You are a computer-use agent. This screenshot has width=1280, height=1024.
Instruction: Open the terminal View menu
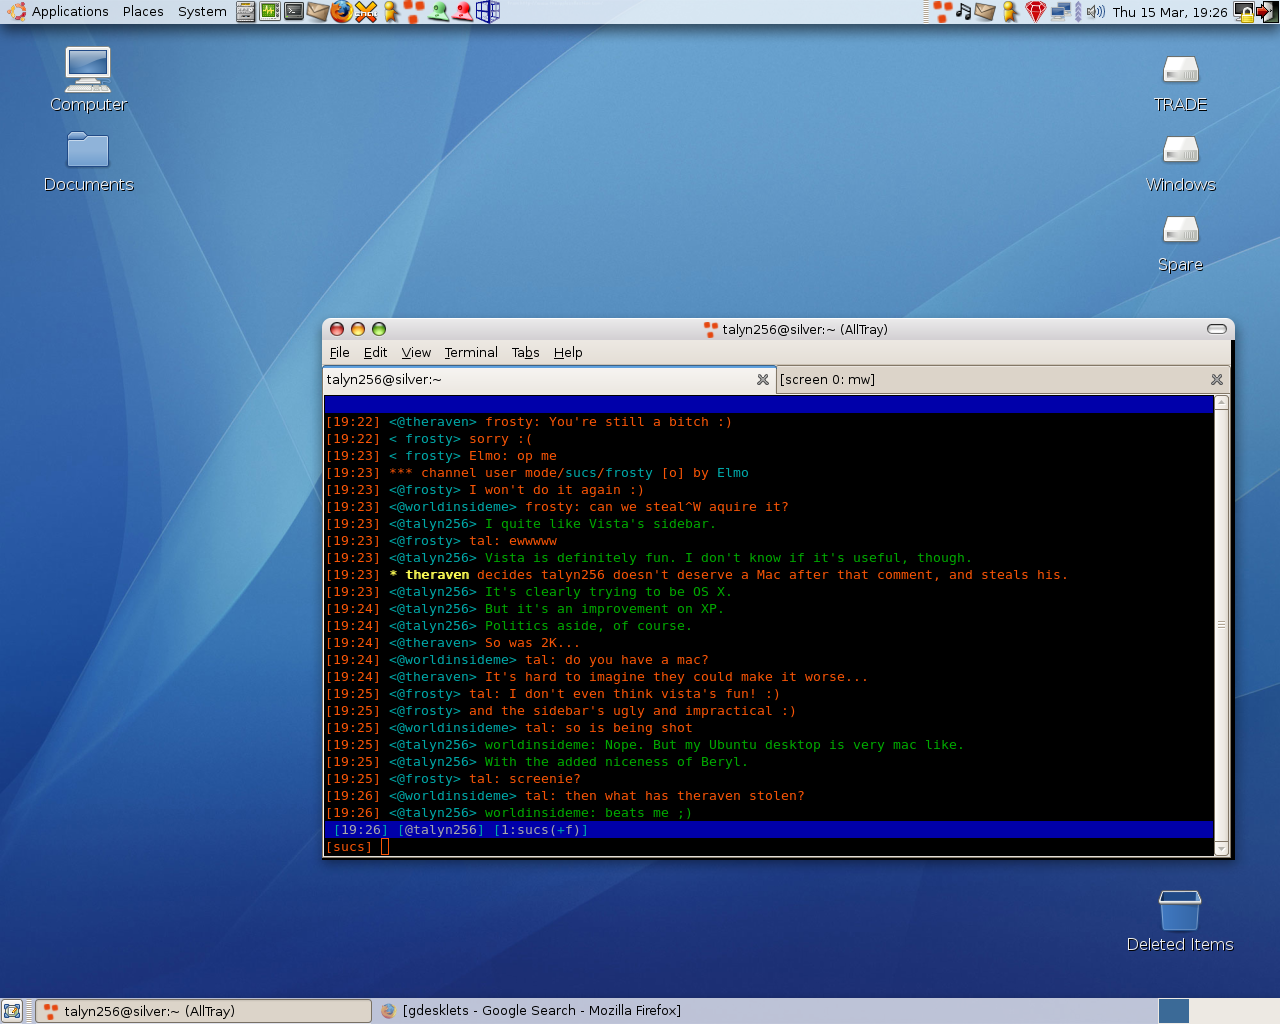(416, 353)
